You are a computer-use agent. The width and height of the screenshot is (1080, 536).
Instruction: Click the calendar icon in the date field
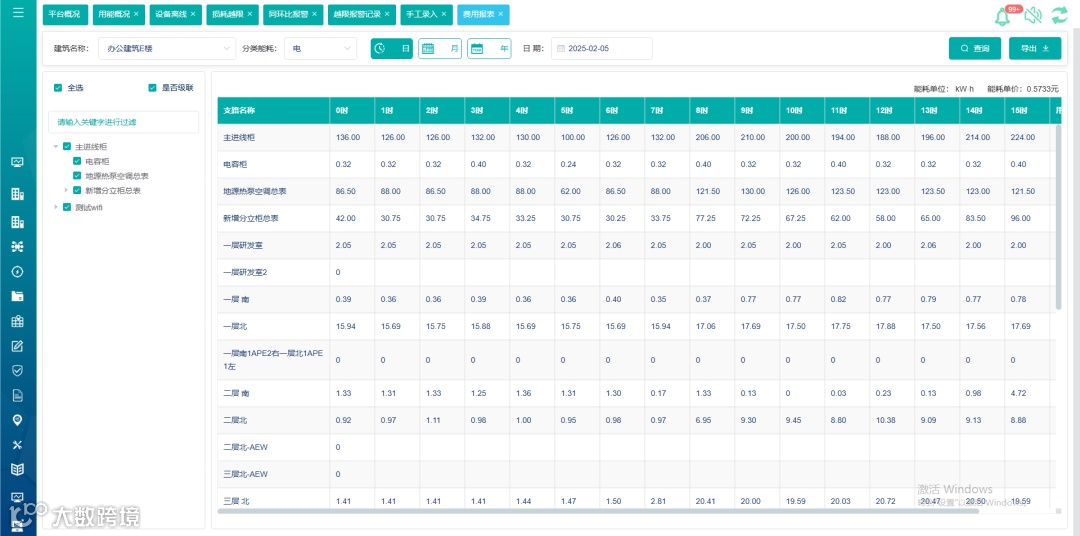561,49
